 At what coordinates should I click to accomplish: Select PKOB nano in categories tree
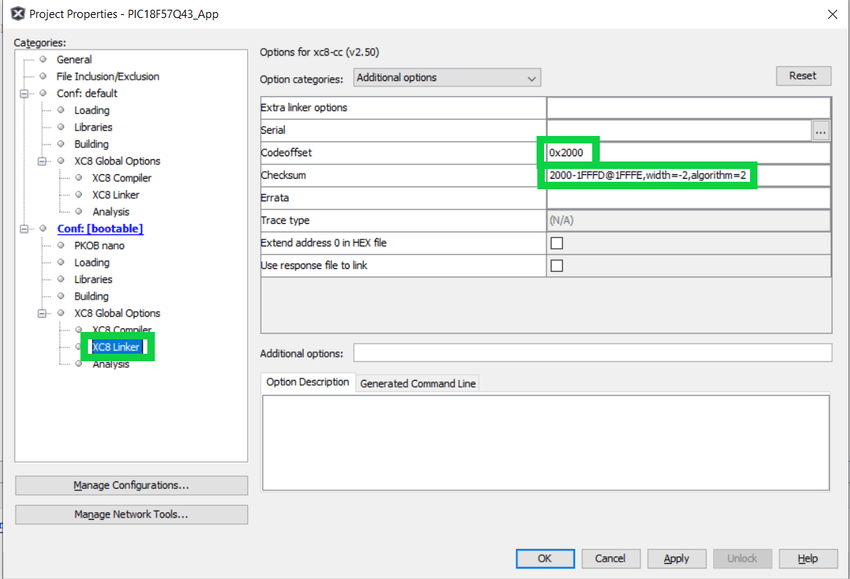pos(98,245)
